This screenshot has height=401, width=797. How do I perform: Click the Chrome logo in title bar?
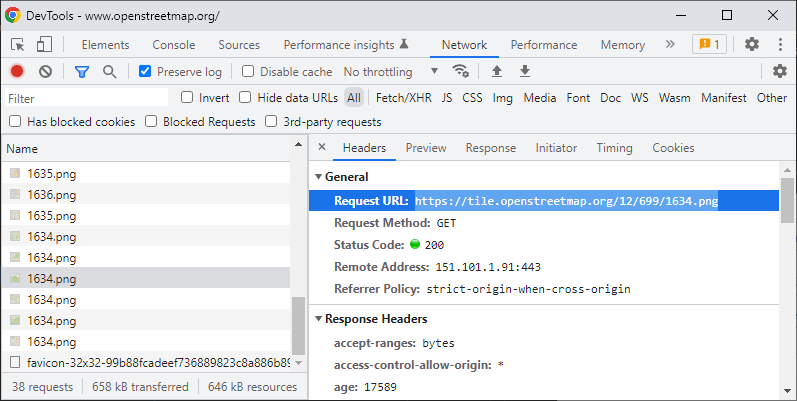click(13, 15)
